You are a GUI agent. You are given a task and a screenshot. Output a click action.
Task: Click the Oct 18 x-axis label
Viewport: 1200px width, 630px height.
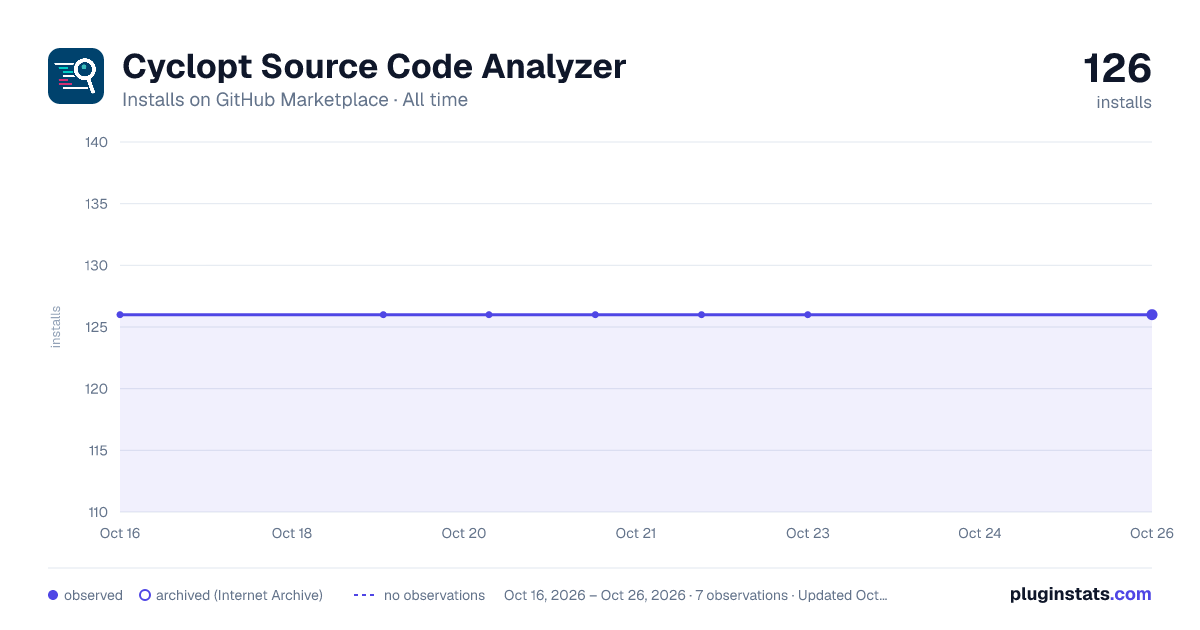292,533
